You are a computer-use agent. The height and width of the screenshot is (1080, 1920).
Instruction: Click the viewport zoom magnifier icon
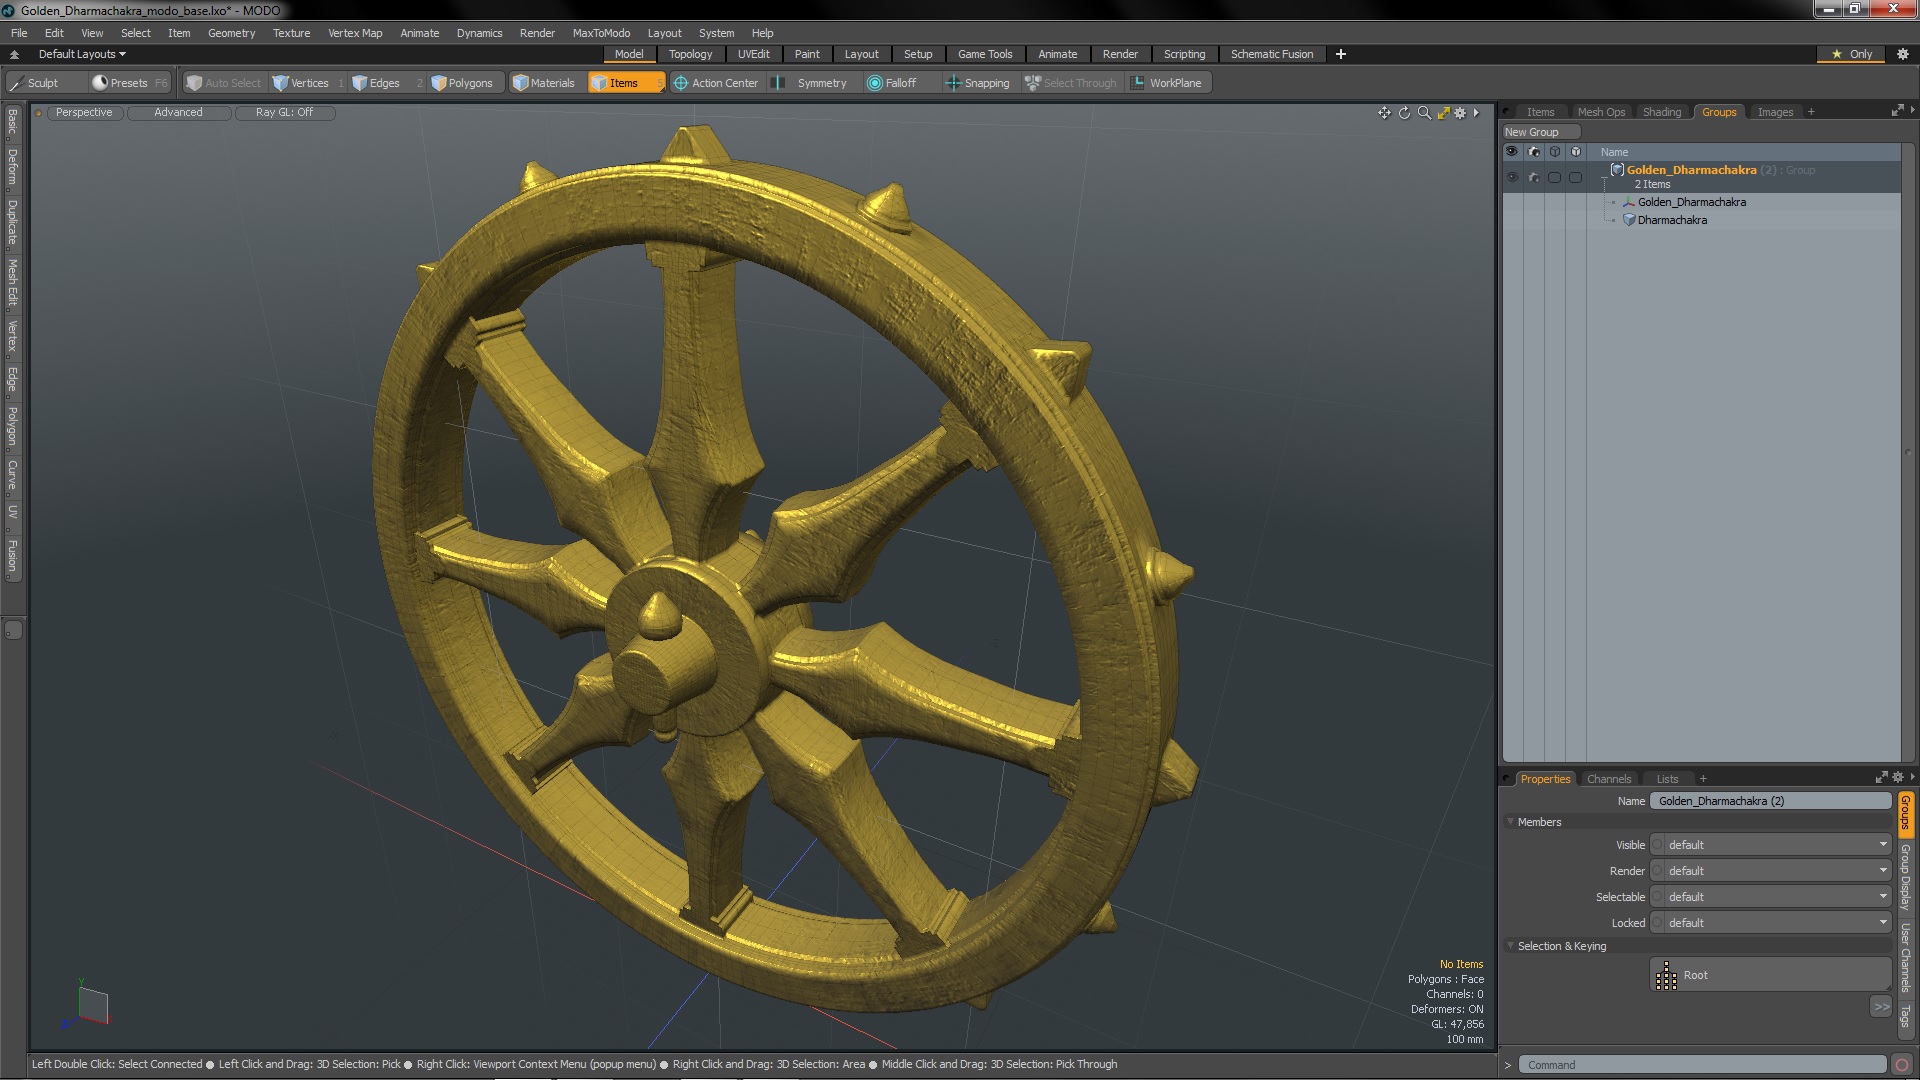point(1424,113)
